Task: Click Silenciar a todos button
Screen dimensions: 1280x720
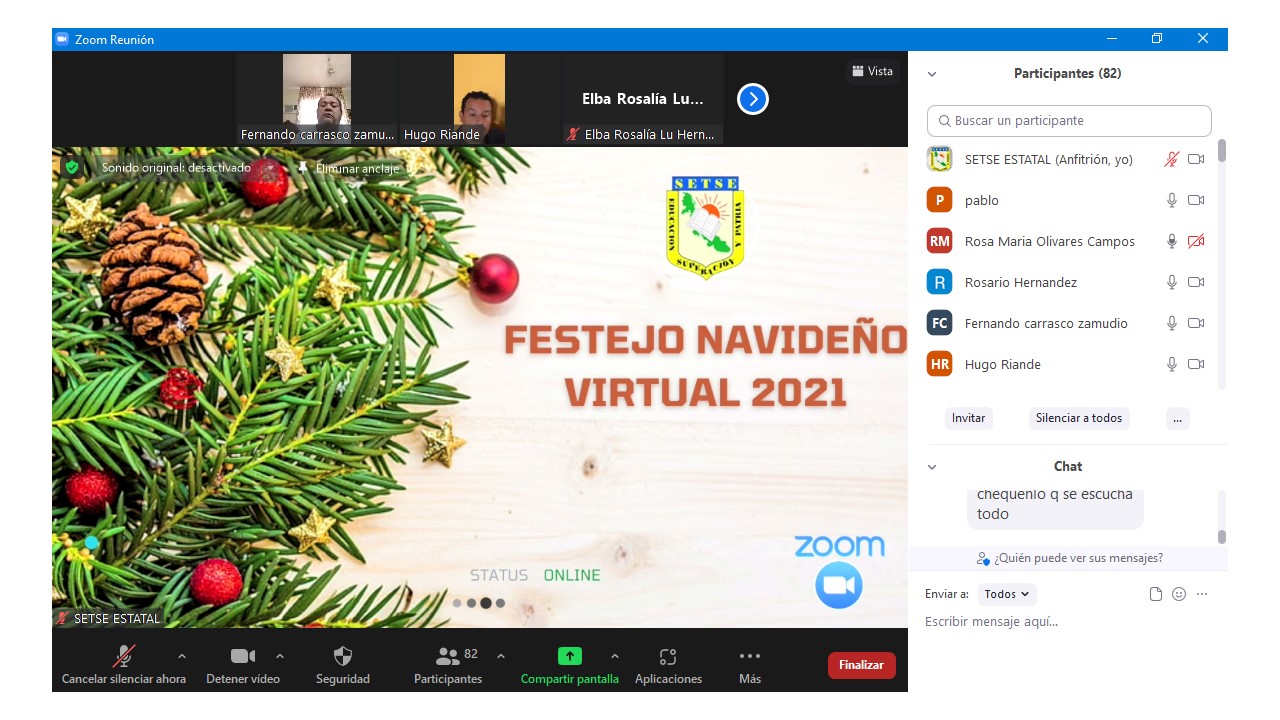Action: [1079, 418]
